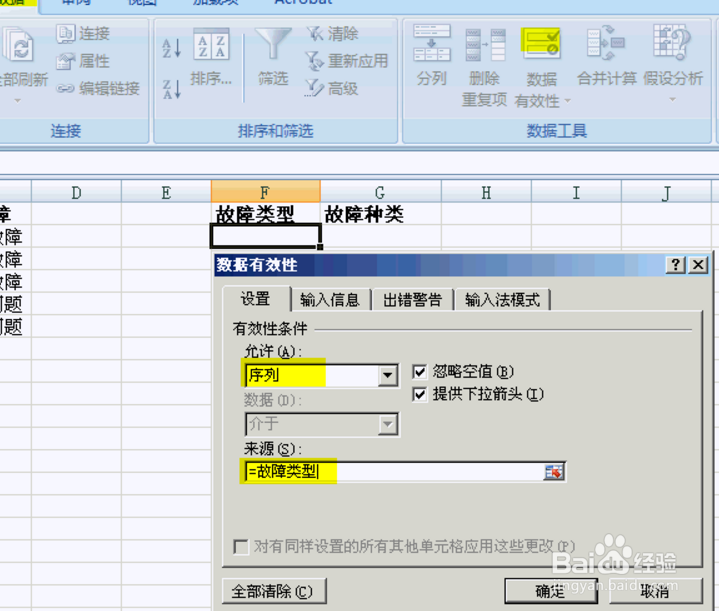Select column I header

point(576,192)
